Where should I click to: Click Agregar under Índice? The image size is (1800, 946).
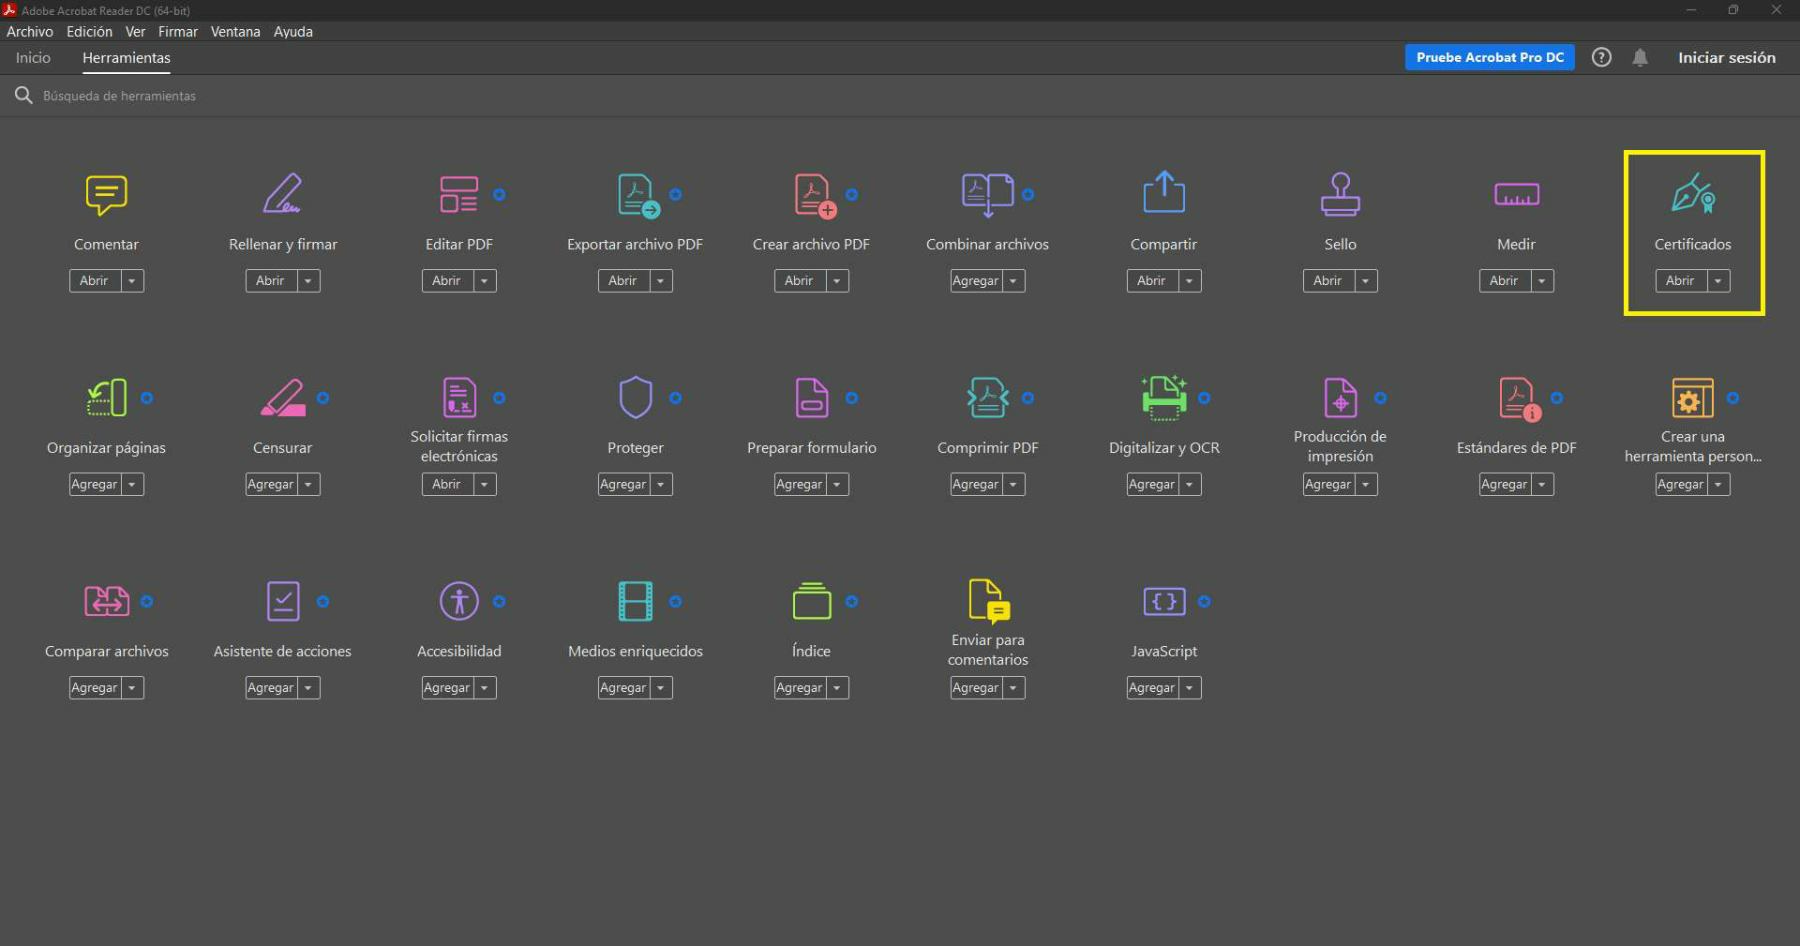click(x=799, y=688)
